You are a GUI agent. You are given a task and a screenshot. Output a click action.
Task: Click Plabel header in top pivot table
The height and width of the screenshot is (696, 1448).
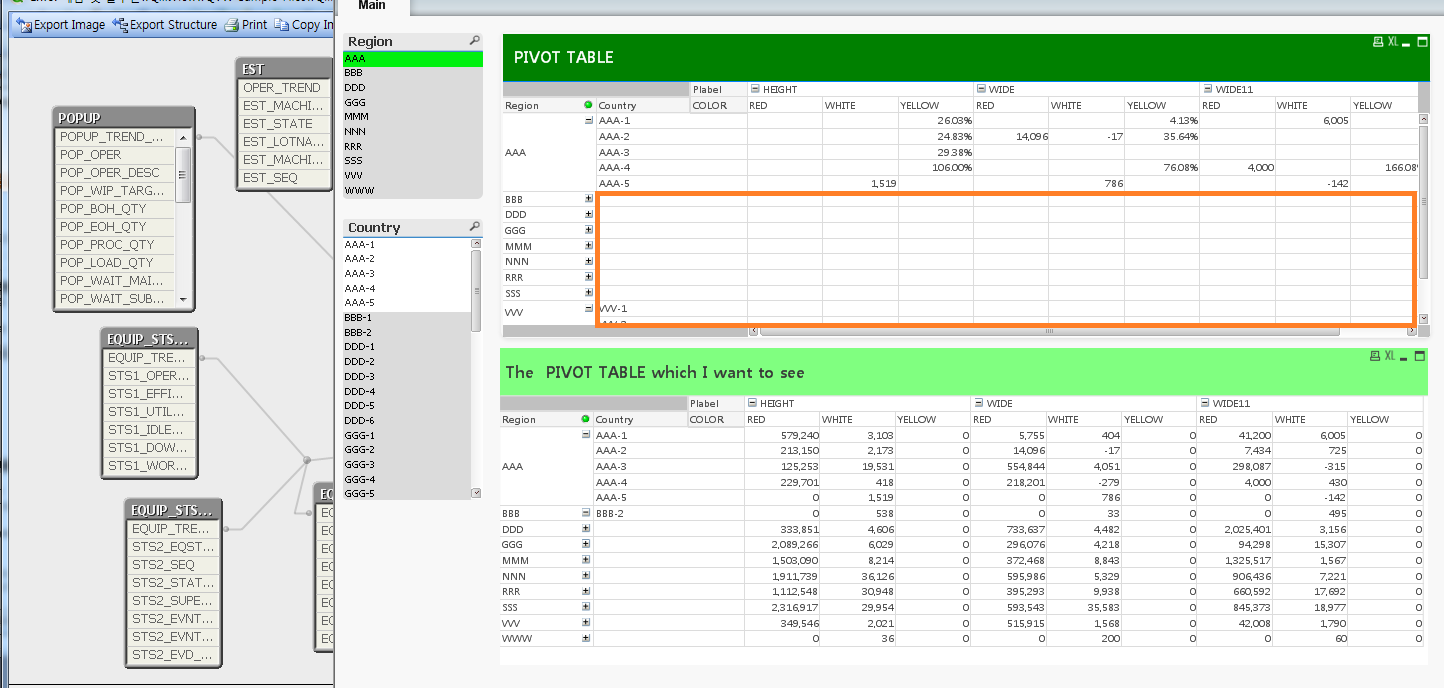718,89
